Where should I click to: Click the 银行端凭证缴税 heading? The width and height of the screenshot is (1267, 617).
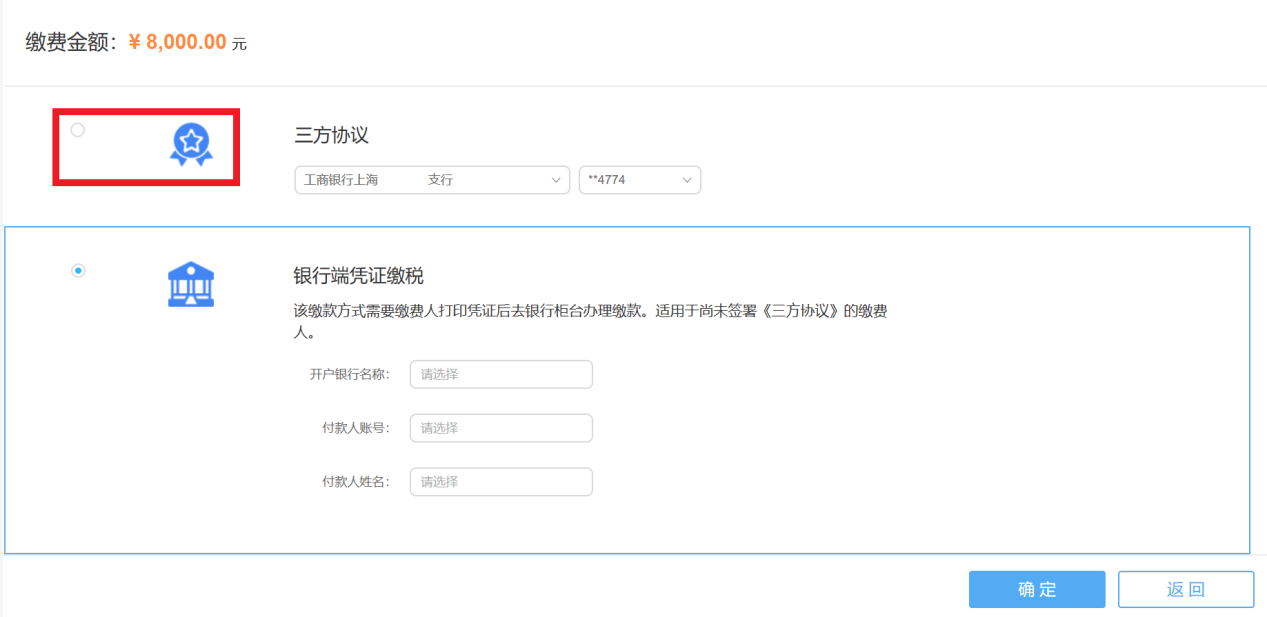359,276
